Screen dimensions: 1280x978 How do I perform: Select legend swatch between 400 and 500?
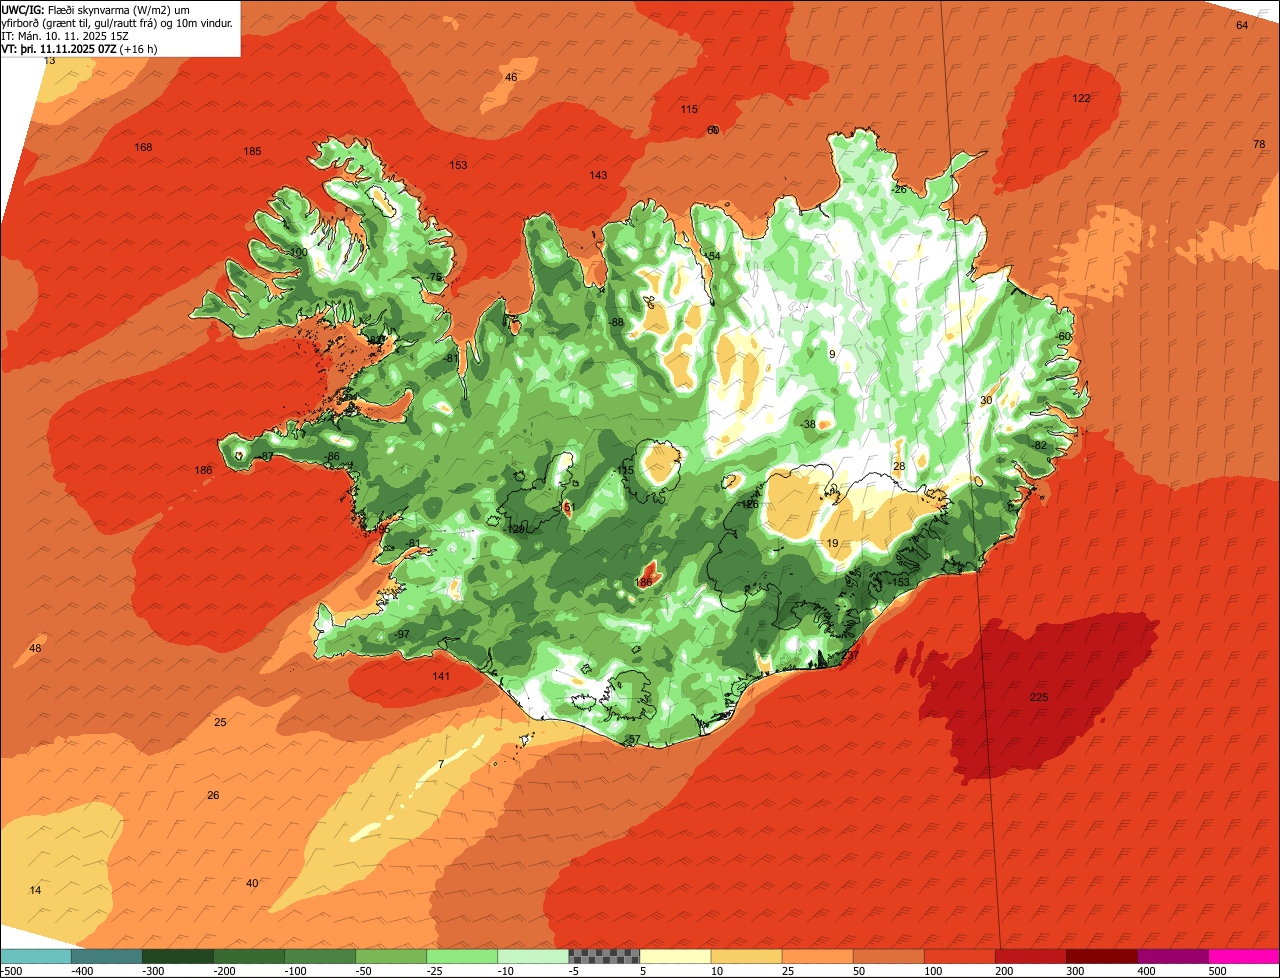click(1172, 956)
